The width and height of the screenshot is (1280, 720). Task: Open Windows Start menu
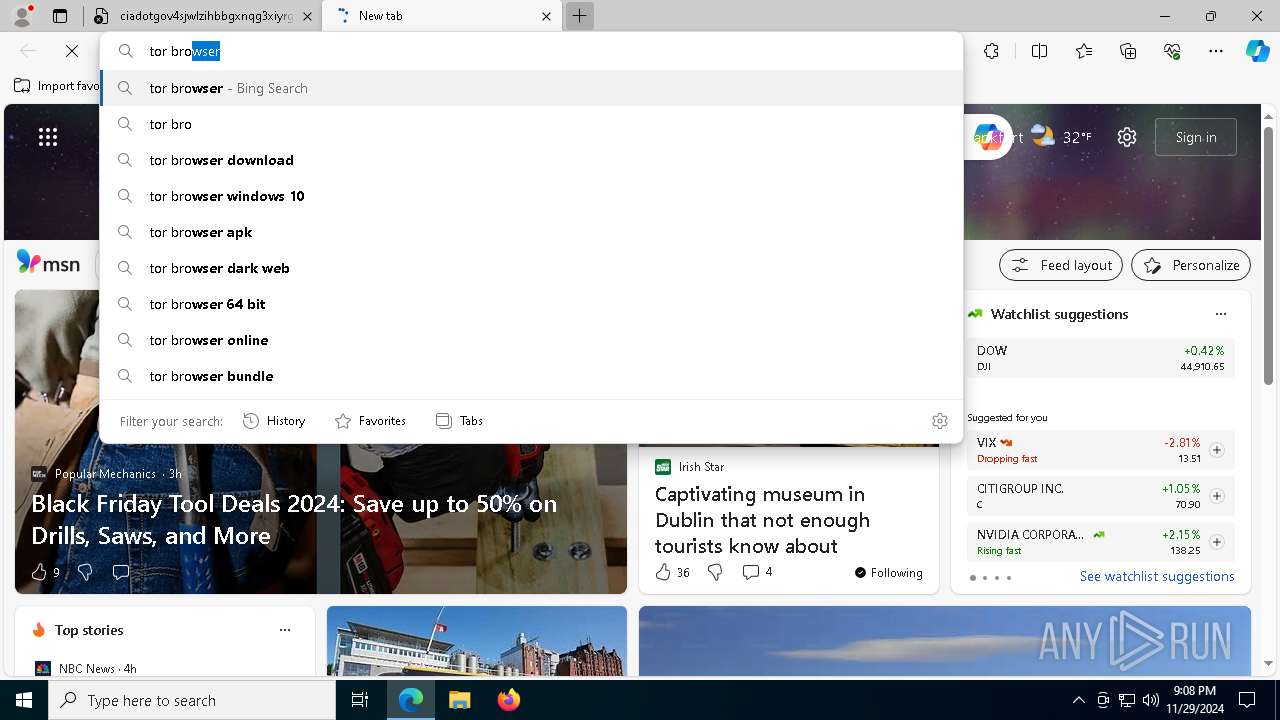[24, 700]
